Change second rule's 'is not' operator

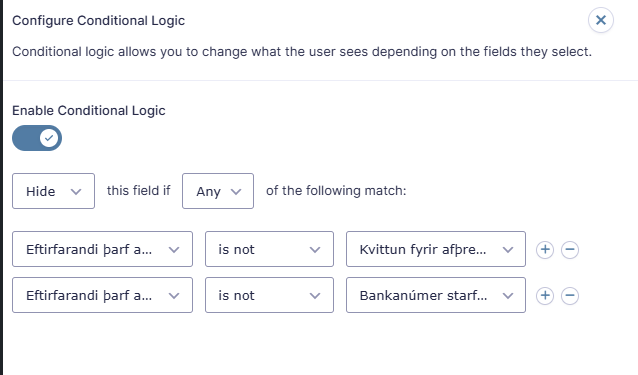269,295
